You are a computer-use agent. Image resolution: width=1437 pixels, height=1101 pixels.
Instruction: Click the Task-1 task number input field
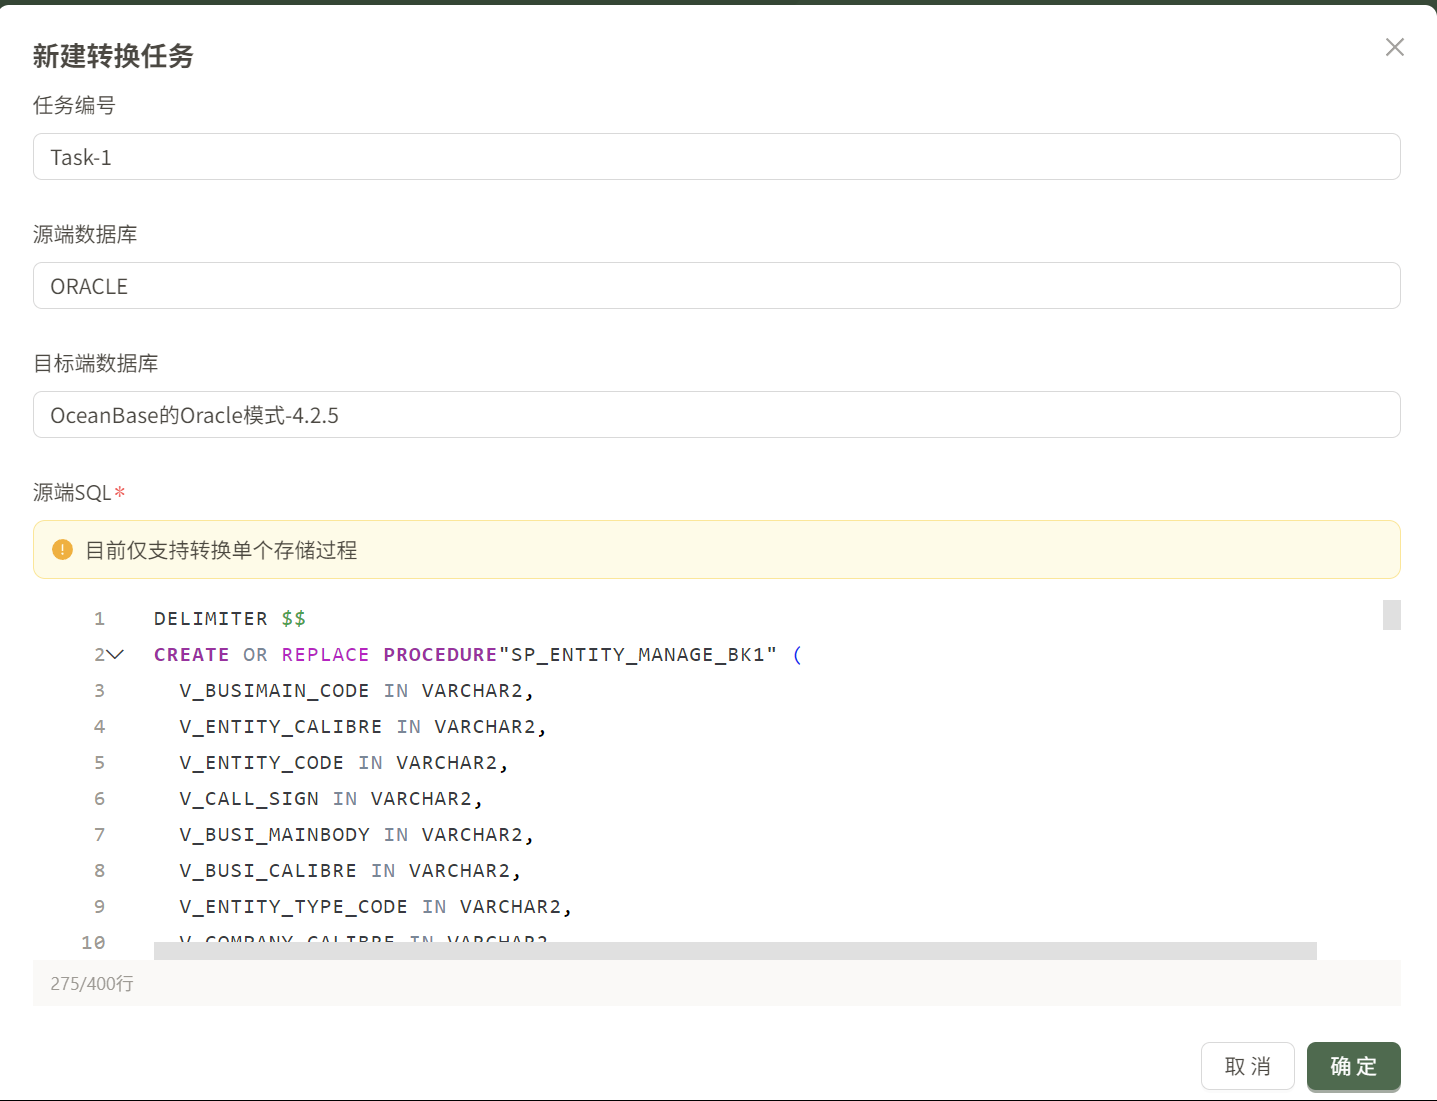click(x=716, y=156)
